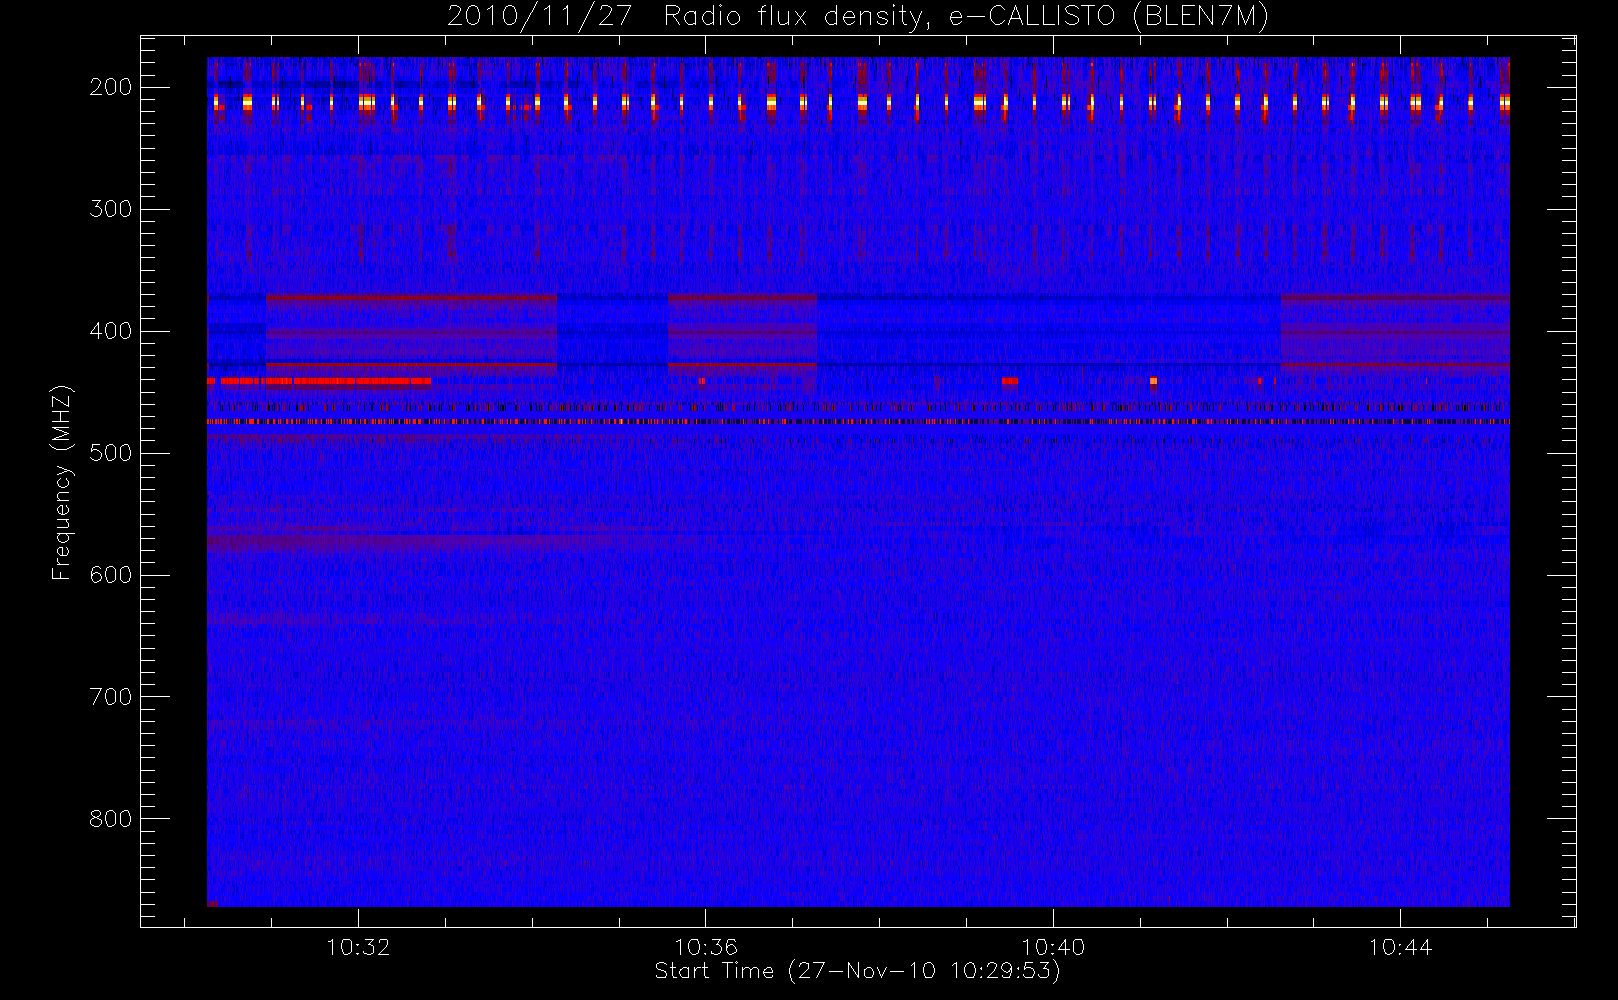1618x1000 pixels.
Task: Click the 10:36 time tick label
Action: click(705, 947)
